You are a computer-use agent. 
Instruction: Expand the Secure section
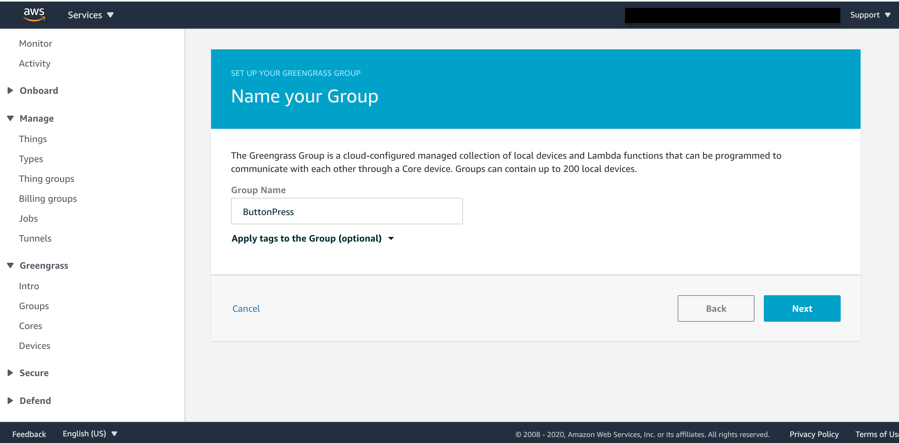point(28,373)
